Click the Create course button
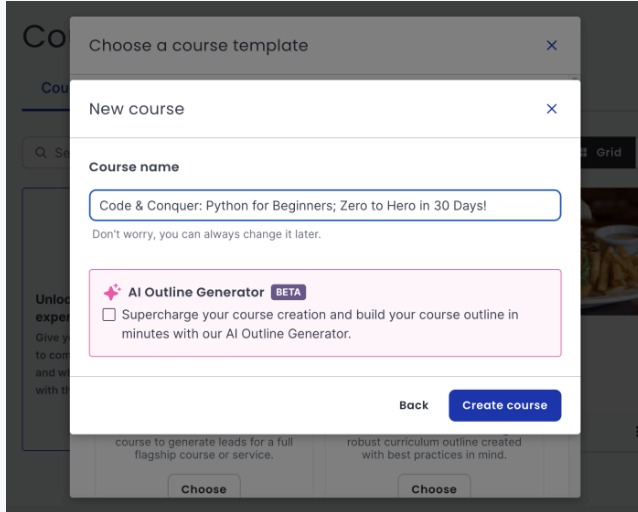Screen dimensions: 638x512 click(x=505, y=405)
